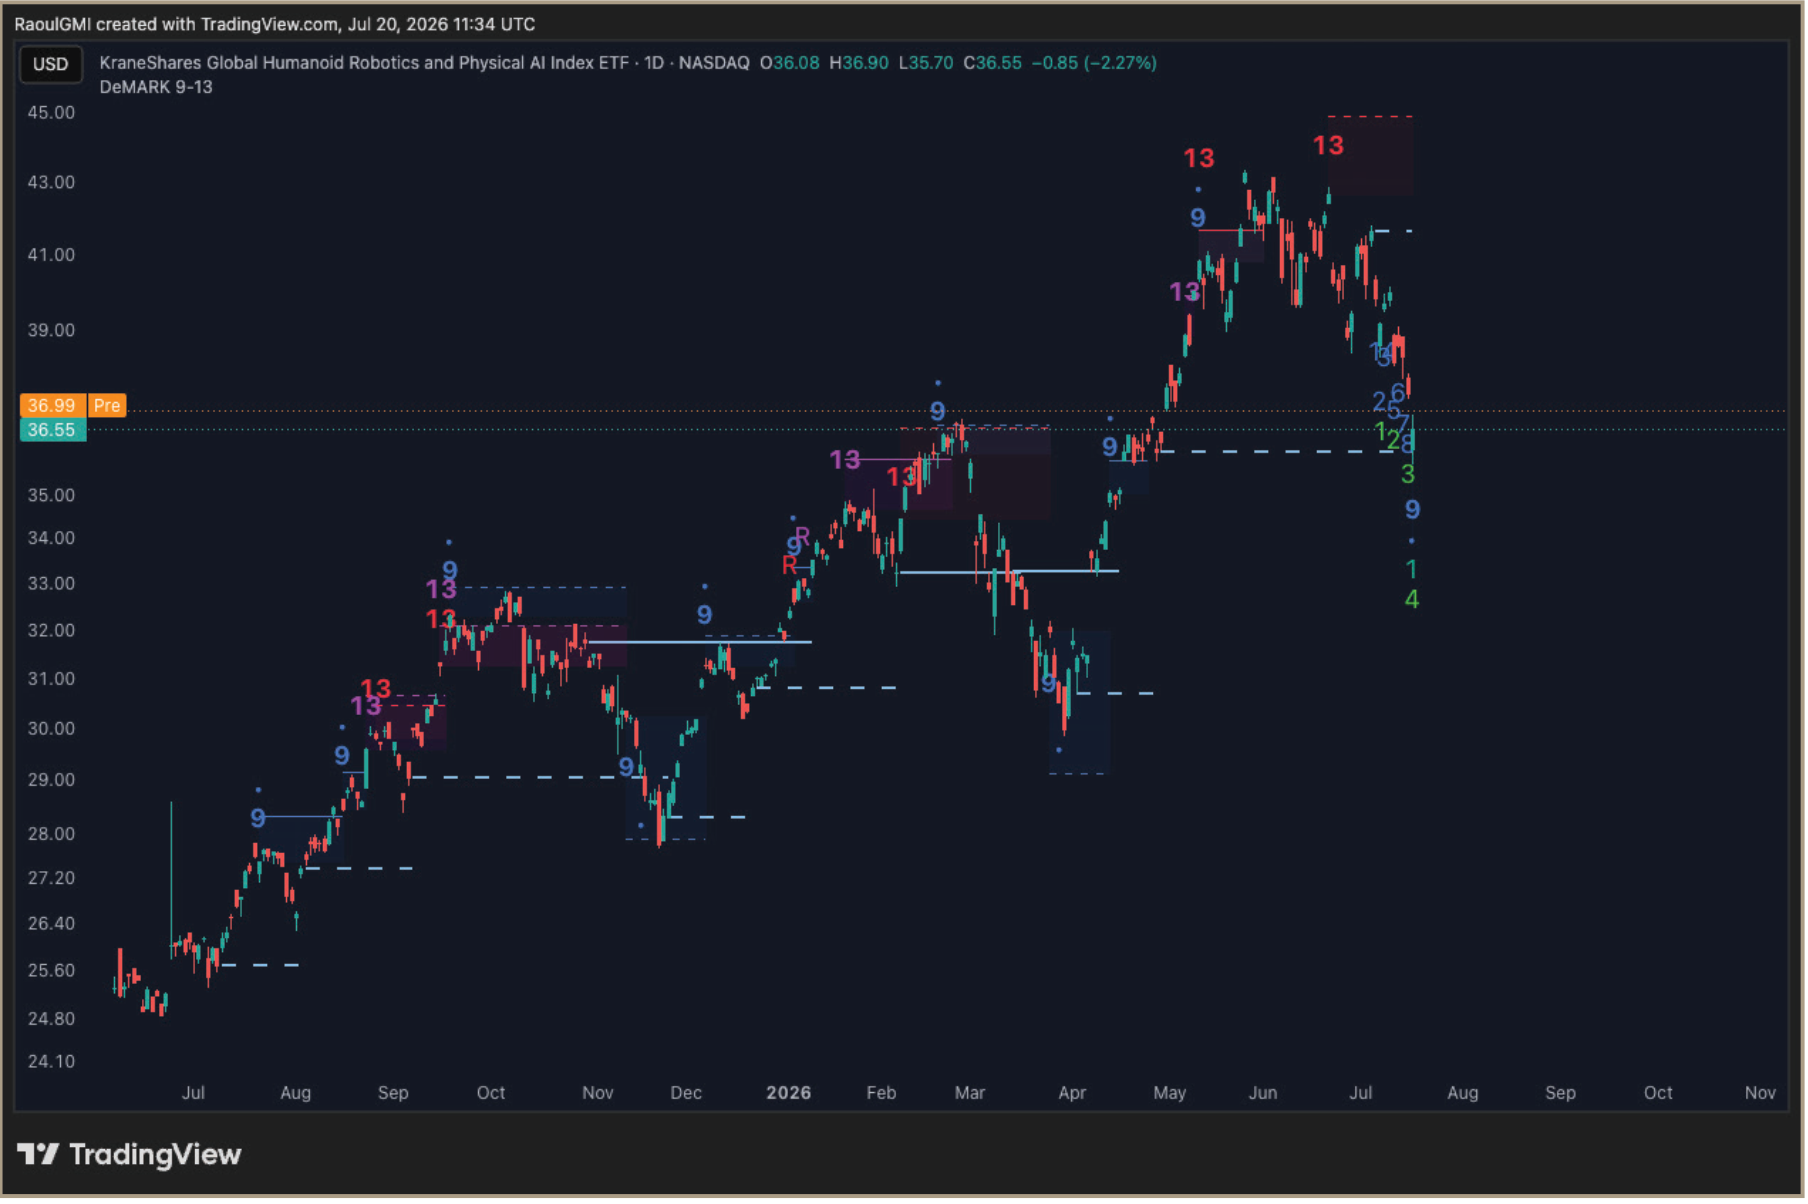Click the Feb label on time axis
1808x1204 pixels.
(881, 1094)
